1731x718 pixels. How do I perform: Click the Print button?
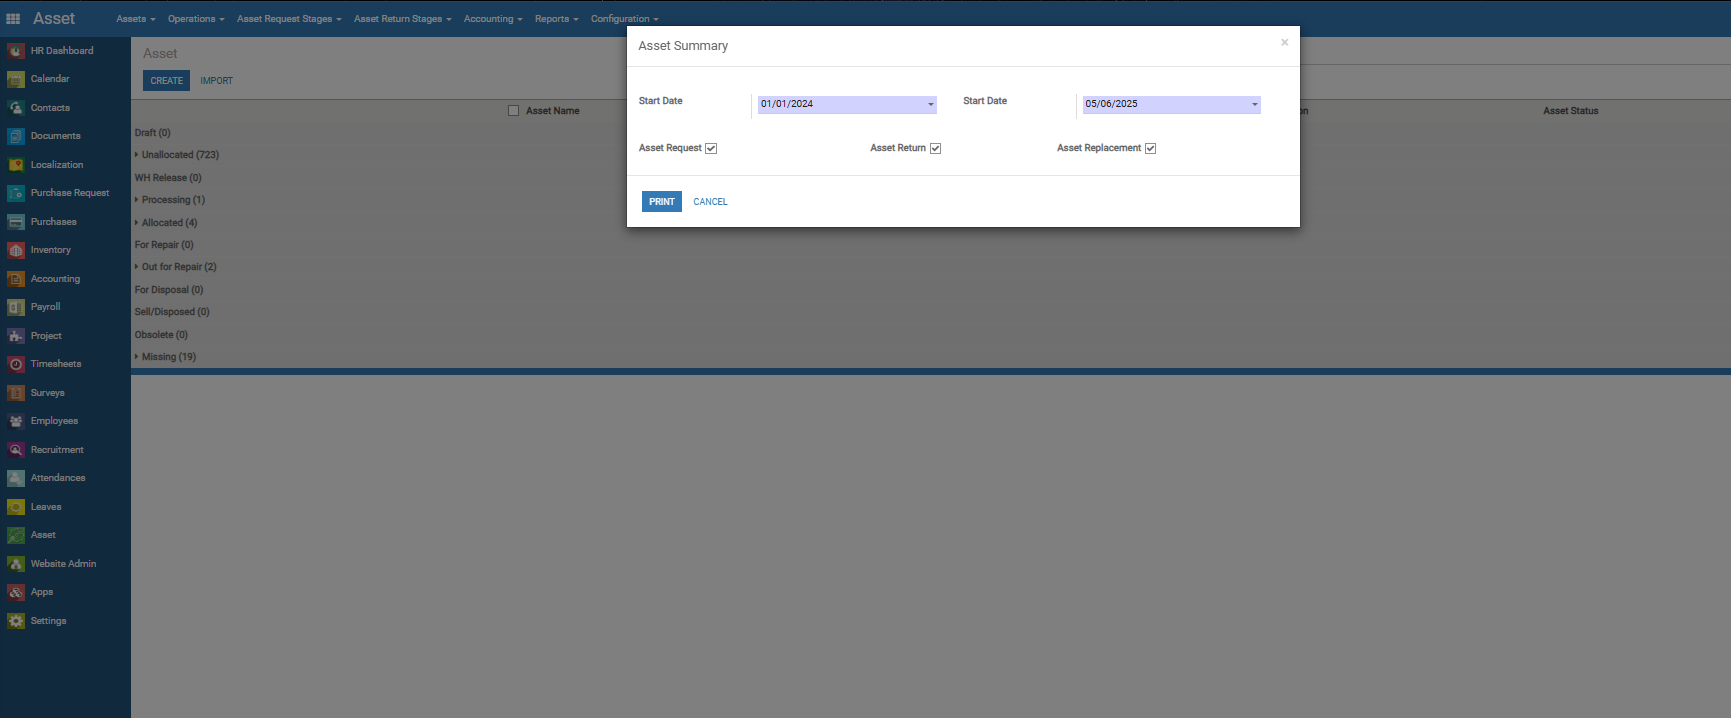coord(661,202)
